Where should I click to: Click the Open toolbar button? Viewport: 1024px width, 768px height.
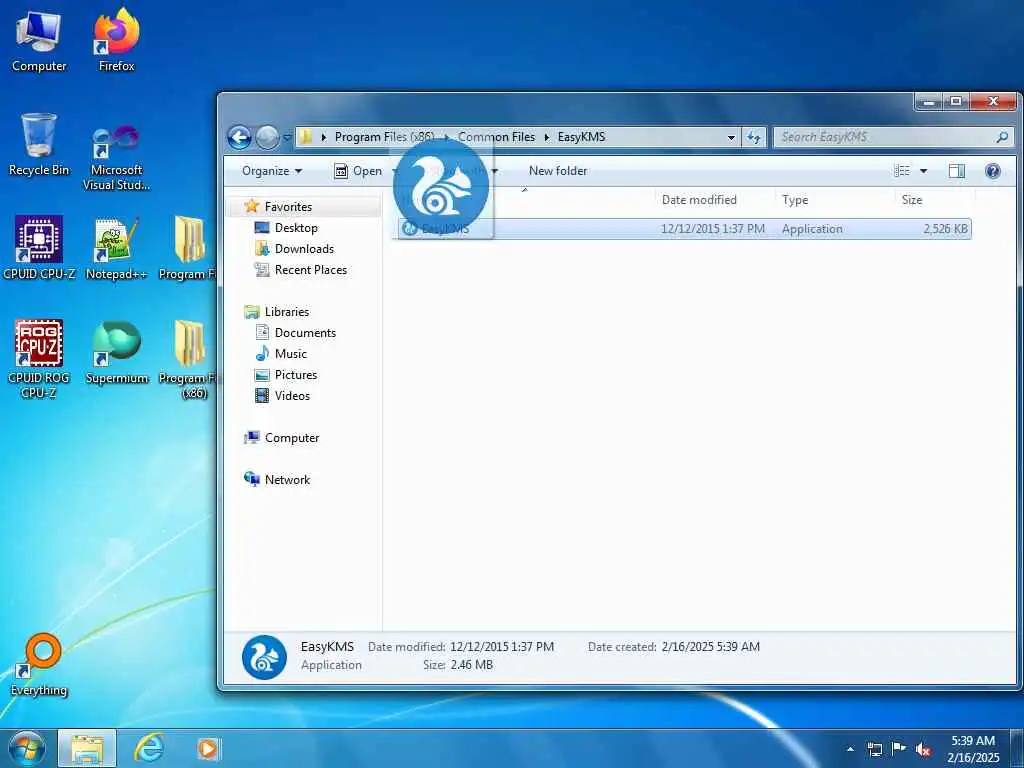point(359,171)
